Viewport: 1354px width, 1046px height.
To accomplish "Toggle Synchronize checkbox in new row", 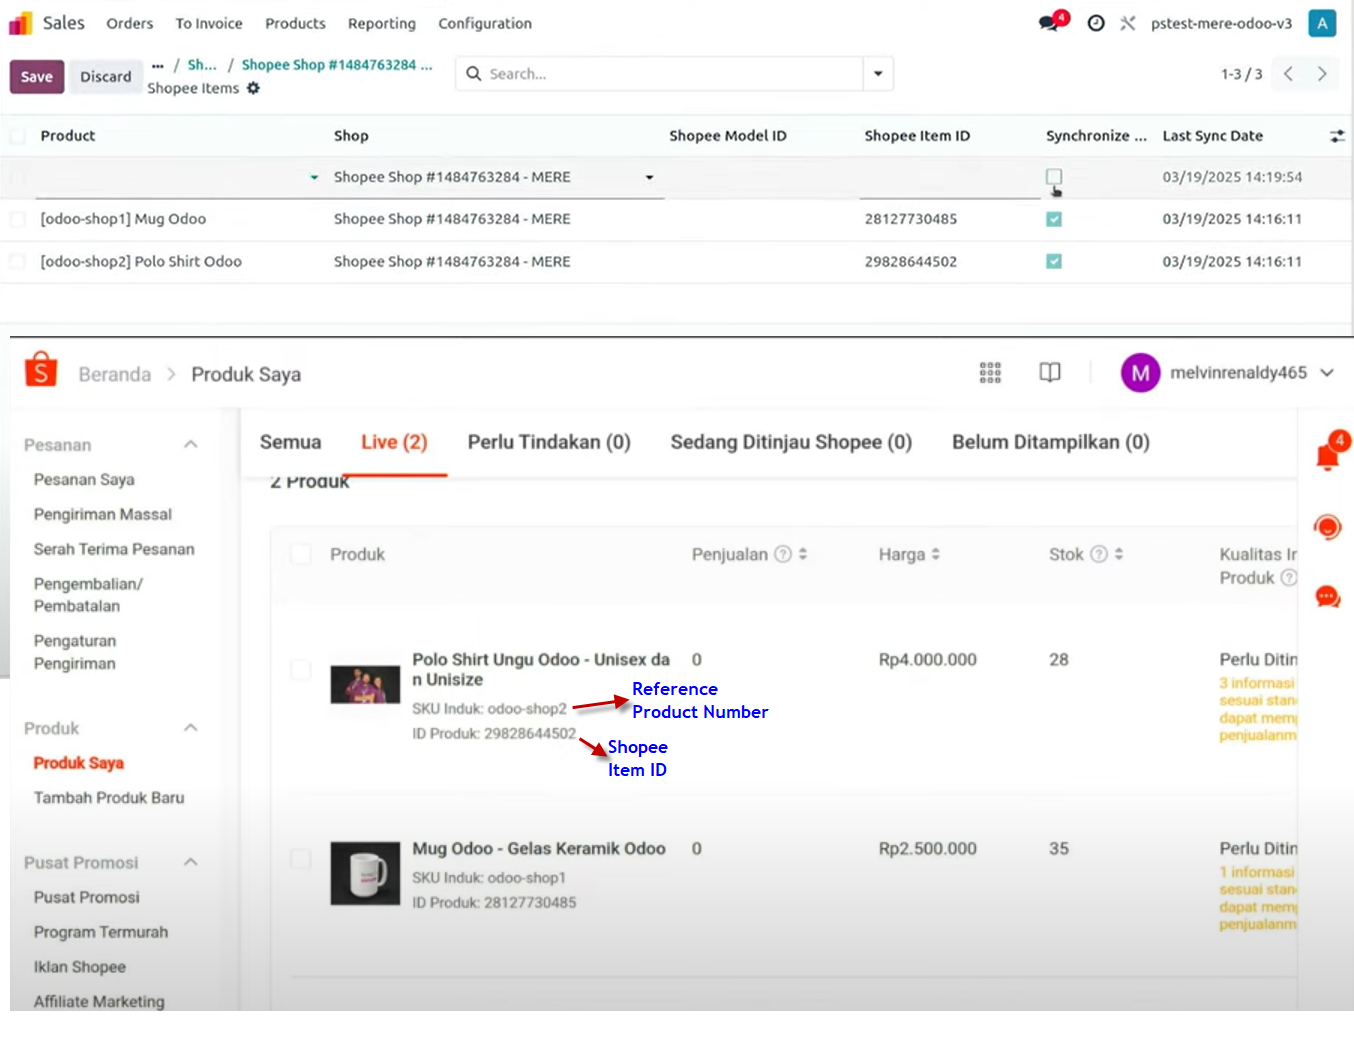I will pyautogui.click(x=1054, y=177).
